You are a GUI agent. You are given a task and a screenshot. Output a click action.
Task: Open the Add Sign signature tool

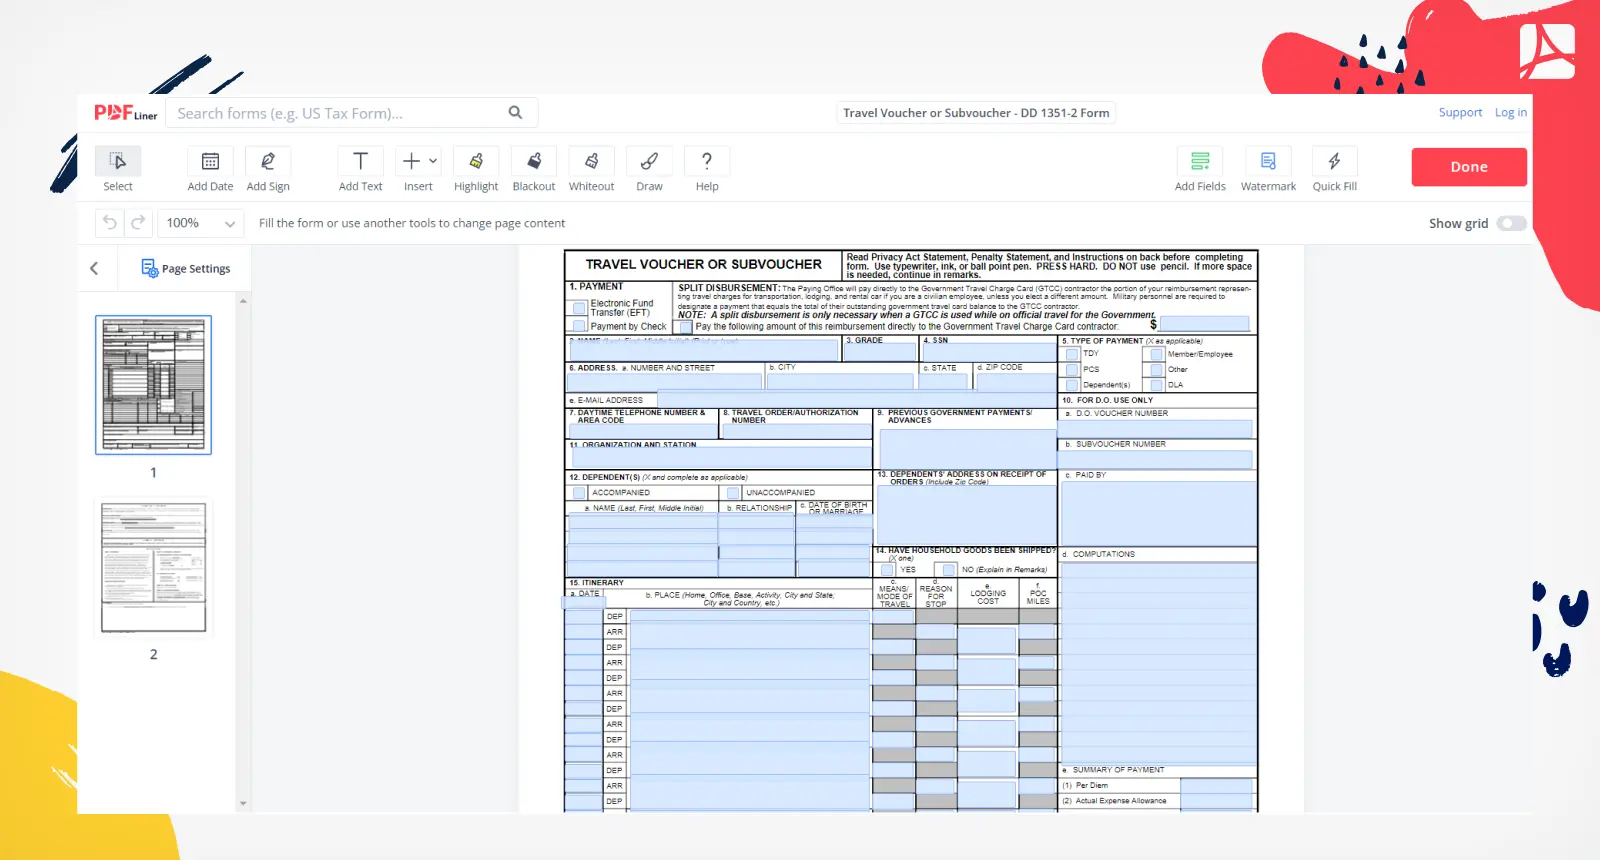268,162
